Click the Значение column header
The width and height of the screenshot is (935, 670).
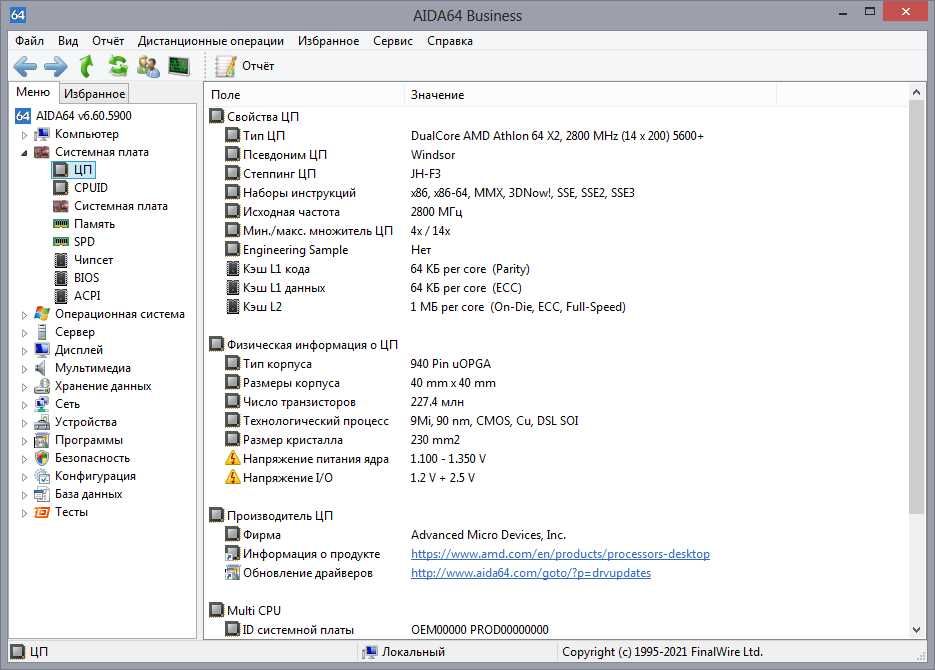(x=591, y=95)
